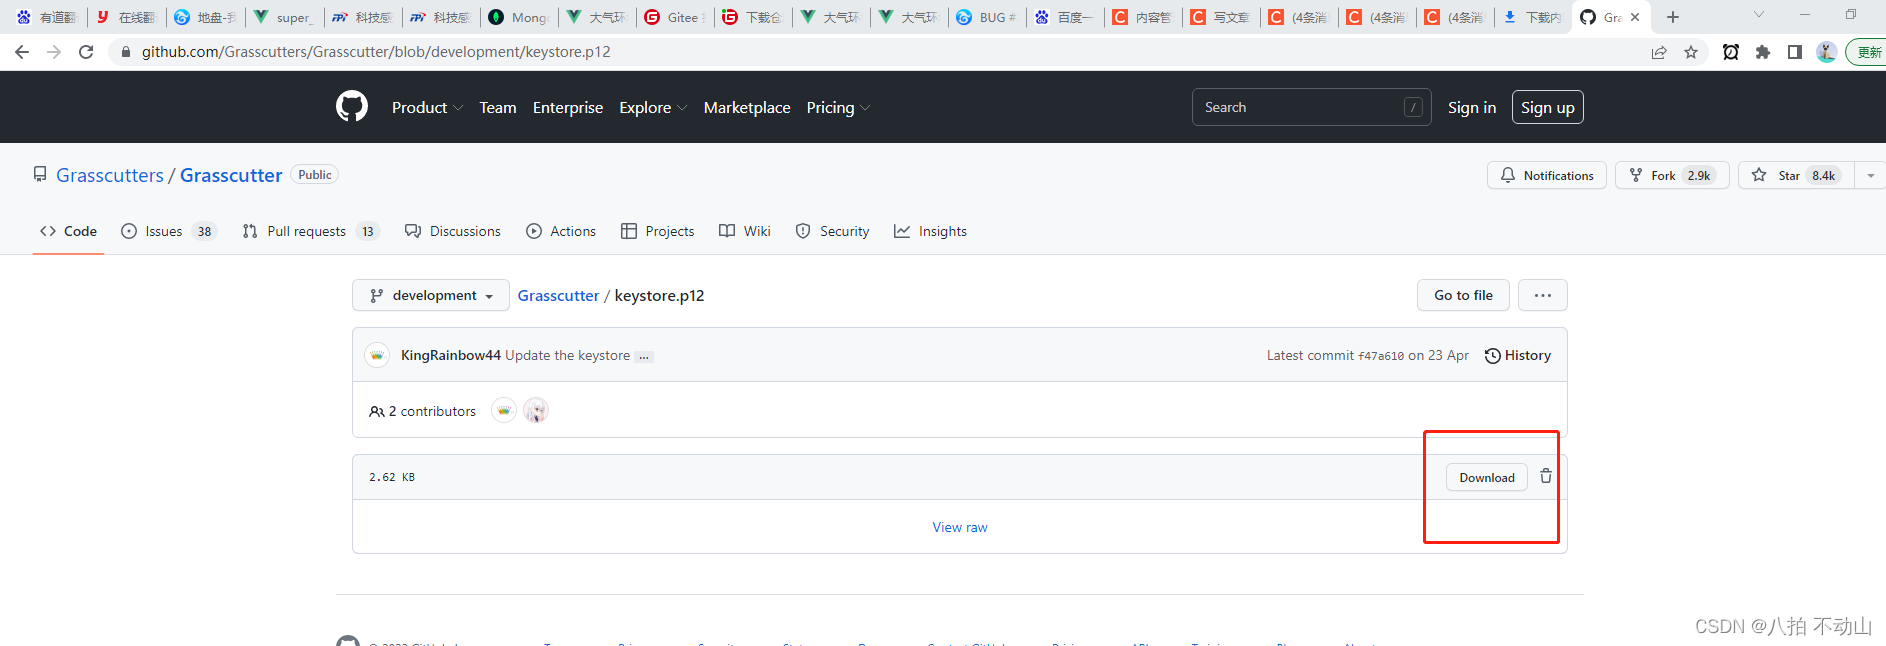Click the Sign in link

(1472, 107)
